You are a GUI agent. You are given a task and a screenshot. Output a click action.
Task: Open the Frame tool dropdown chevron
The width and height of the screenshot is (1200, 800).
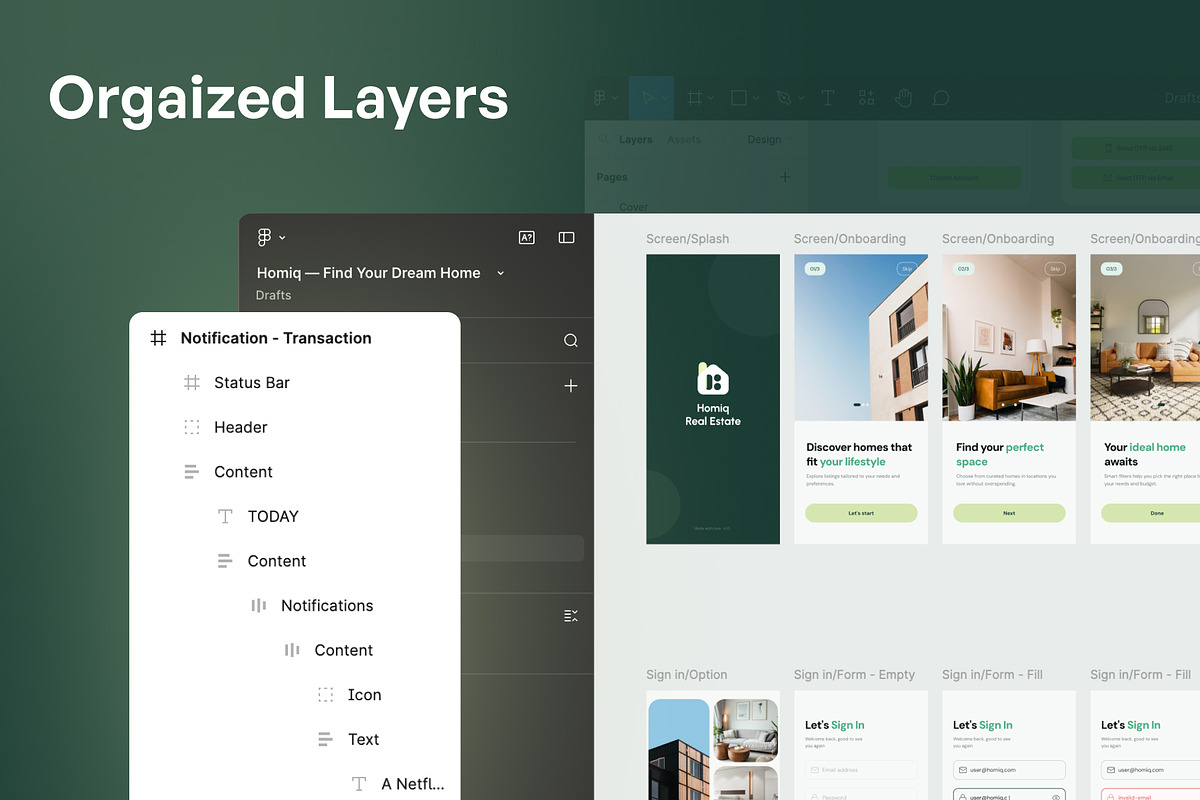coord(710,98)
